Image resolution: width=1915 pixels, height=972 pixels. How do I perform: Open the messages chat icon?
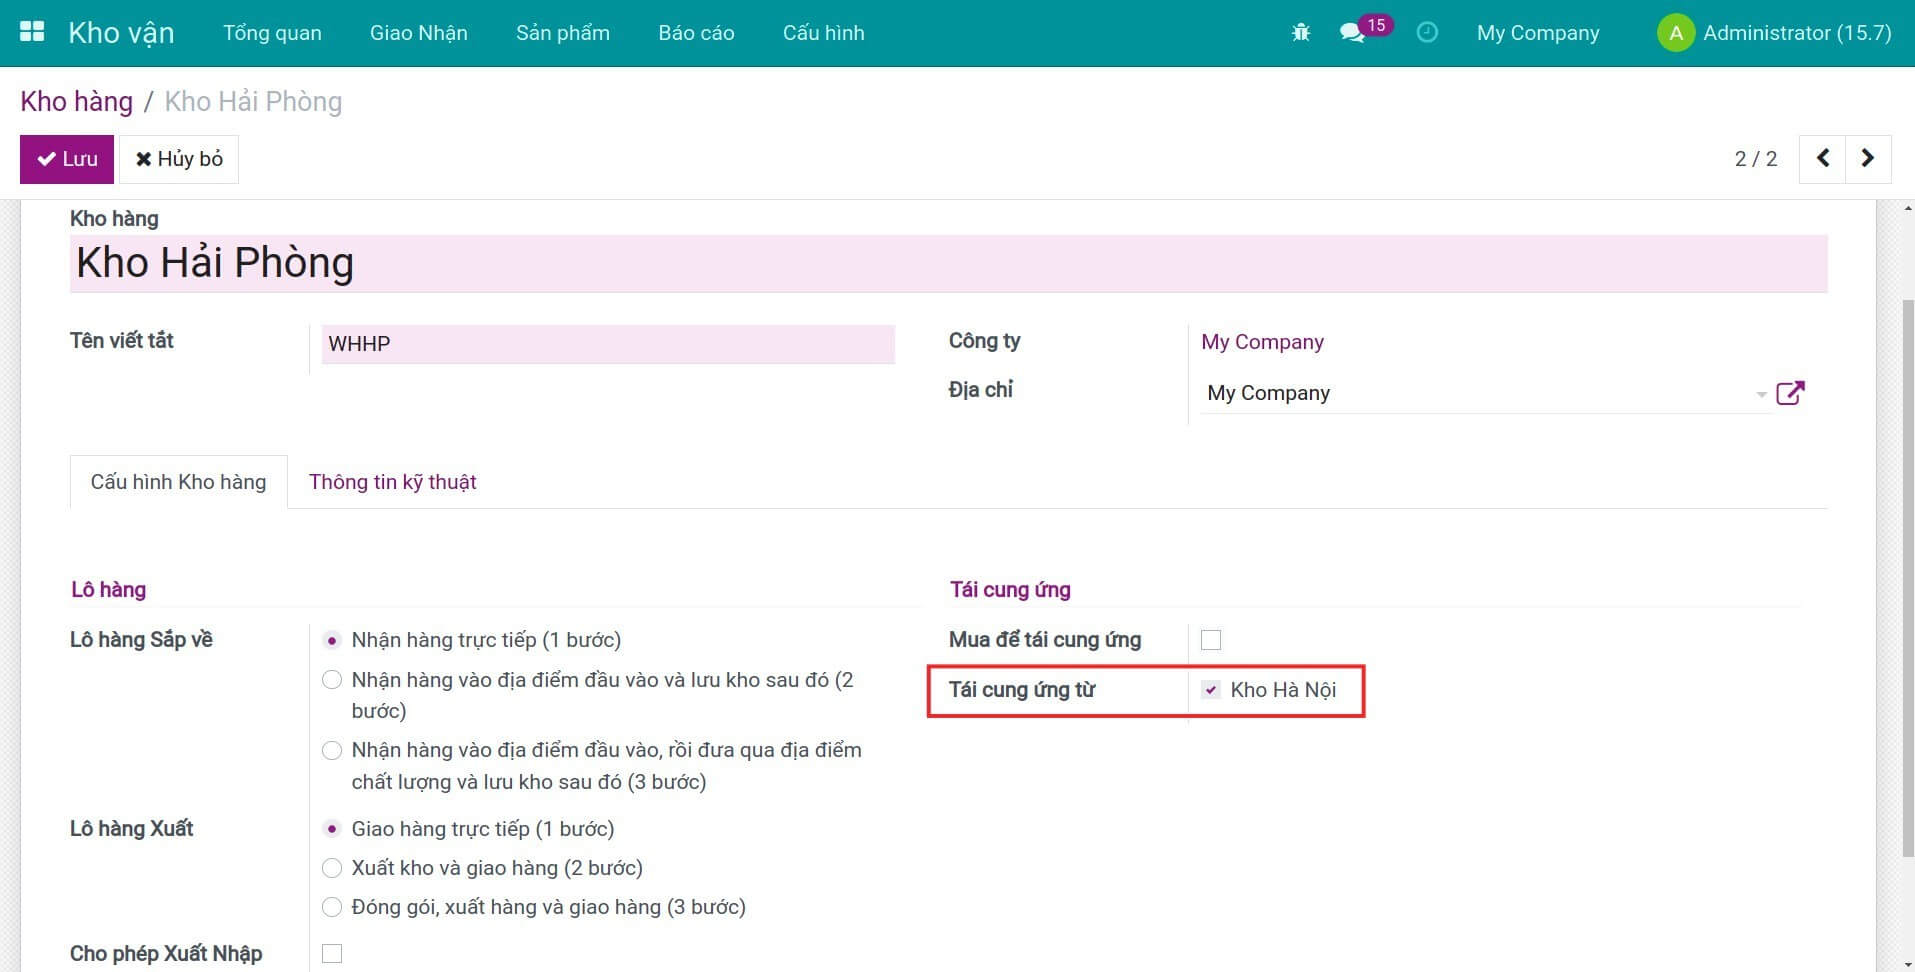(1352, 33)
